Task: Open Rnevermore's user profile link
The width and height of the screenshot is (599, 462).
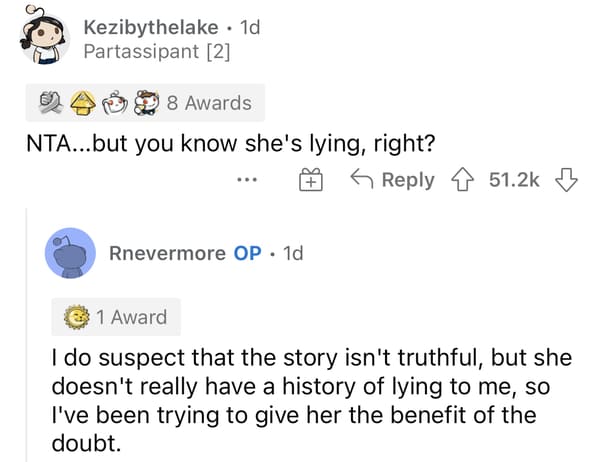Action: pos(167,253)
